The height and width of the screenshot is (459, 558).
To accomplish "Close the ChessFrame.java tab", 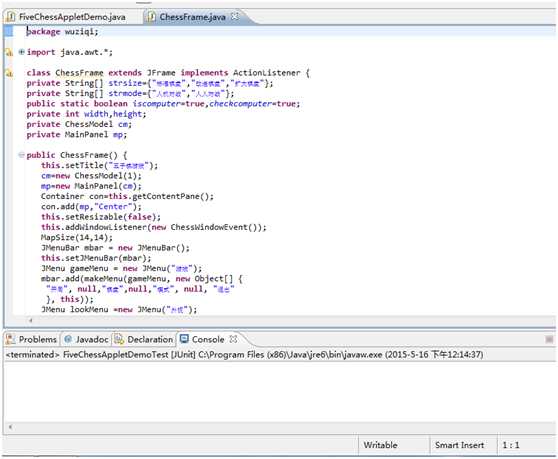I will tap(235, 16).
